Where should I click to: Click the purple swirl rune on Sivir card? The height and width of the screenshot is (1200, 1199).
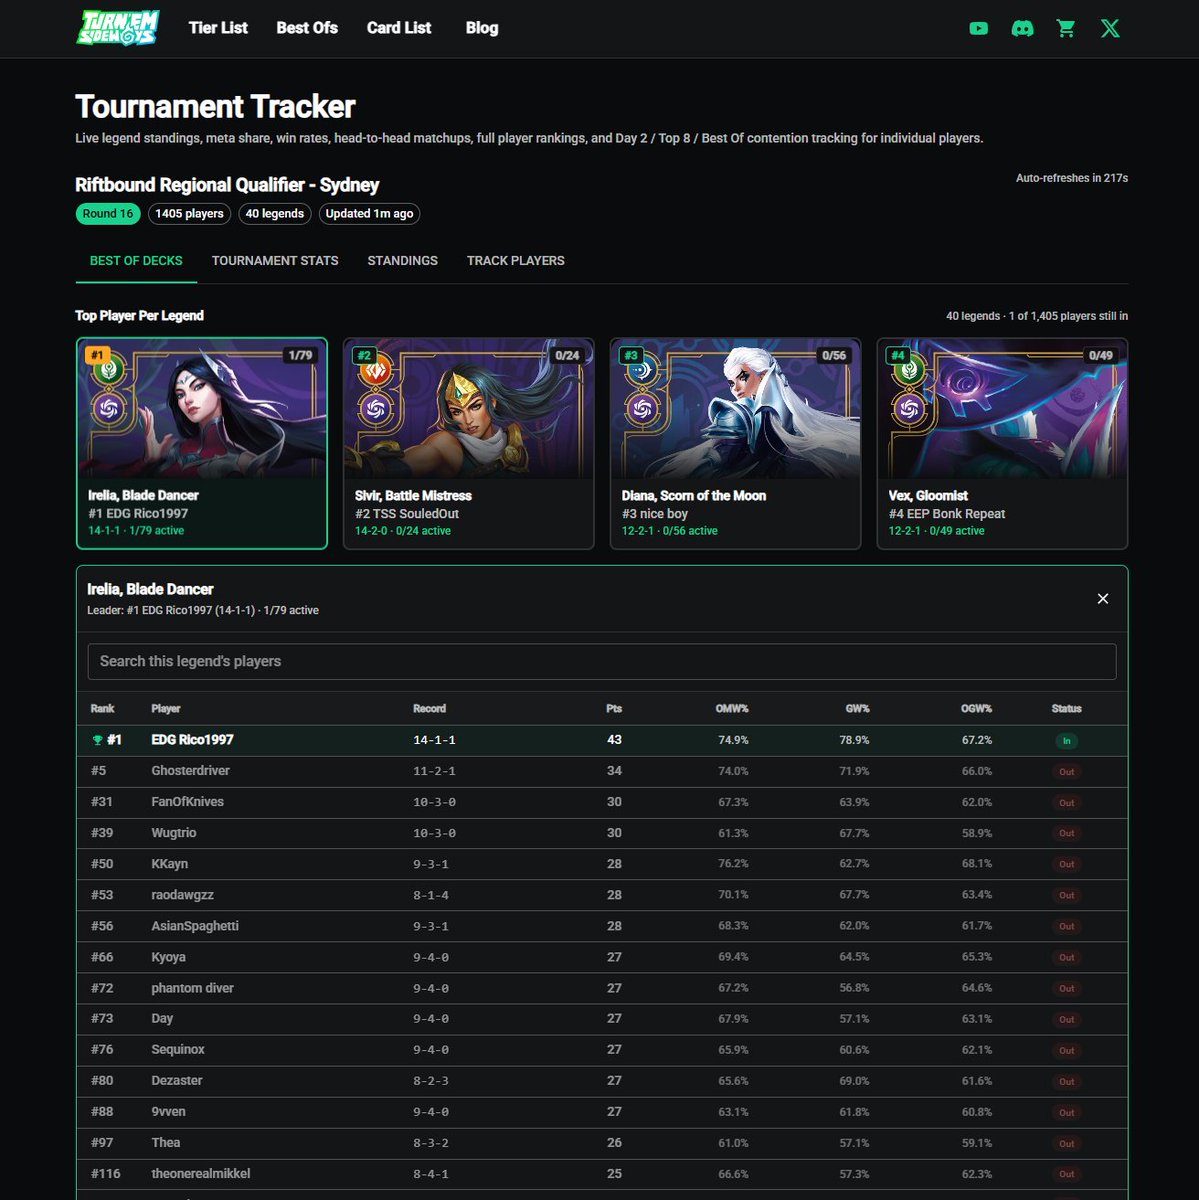(x=376, y=408)
